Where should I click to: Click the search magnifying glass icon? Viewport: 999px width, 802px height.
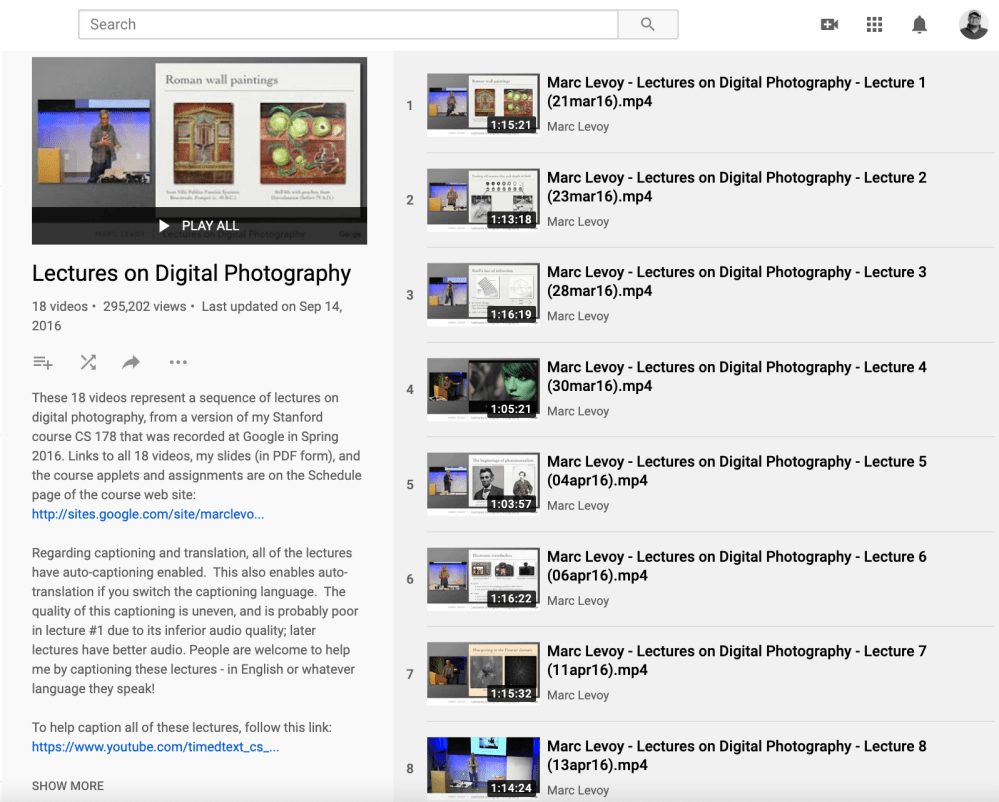click(x=648, y=24)
